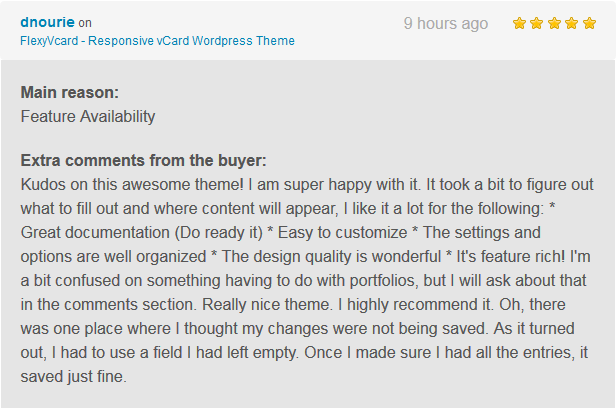Screen dimensions: 616x408
Task: Click the first rating star
Action: [519, 23]
